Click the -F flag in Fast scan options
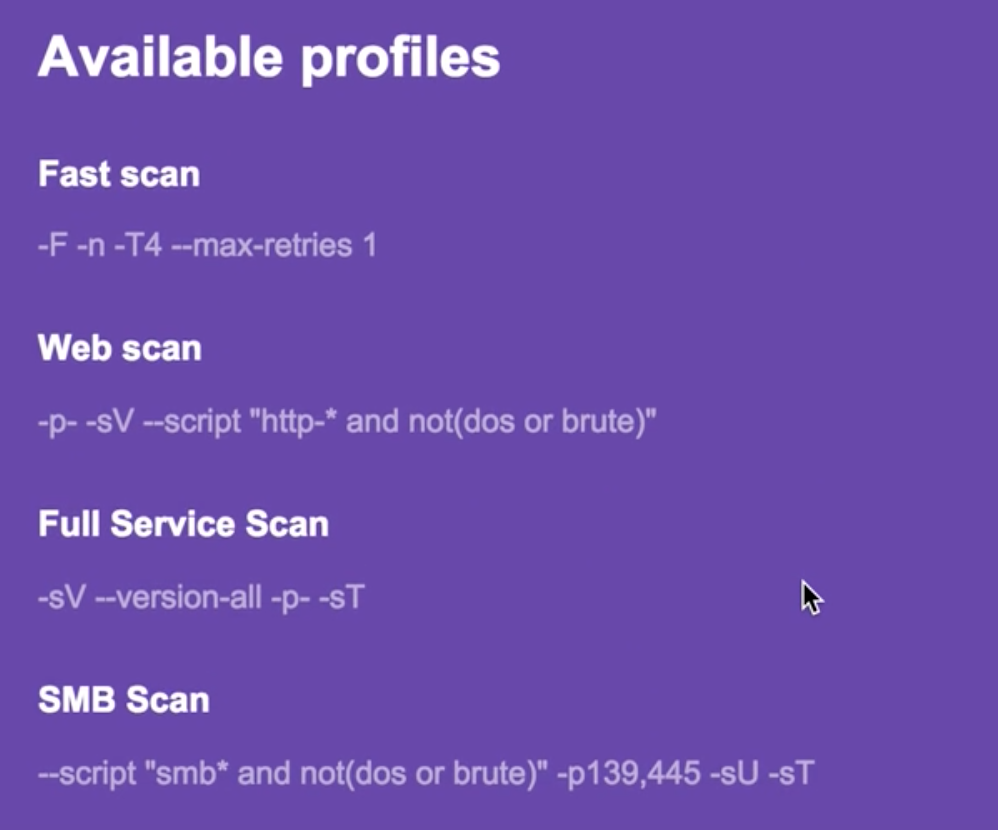 click(53, 245)
